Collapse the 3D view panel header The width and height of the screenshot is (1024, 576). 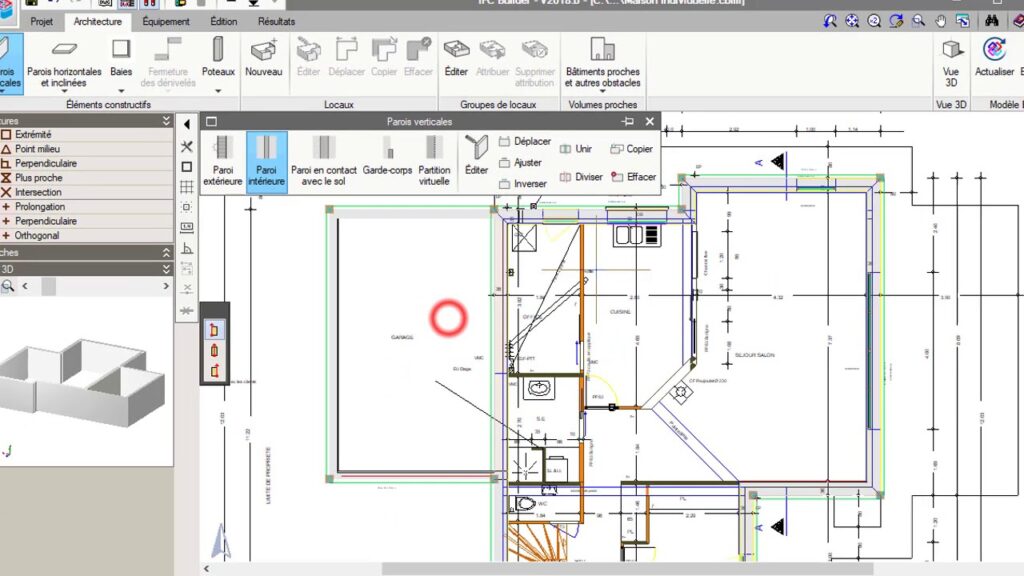coord(166,269)
